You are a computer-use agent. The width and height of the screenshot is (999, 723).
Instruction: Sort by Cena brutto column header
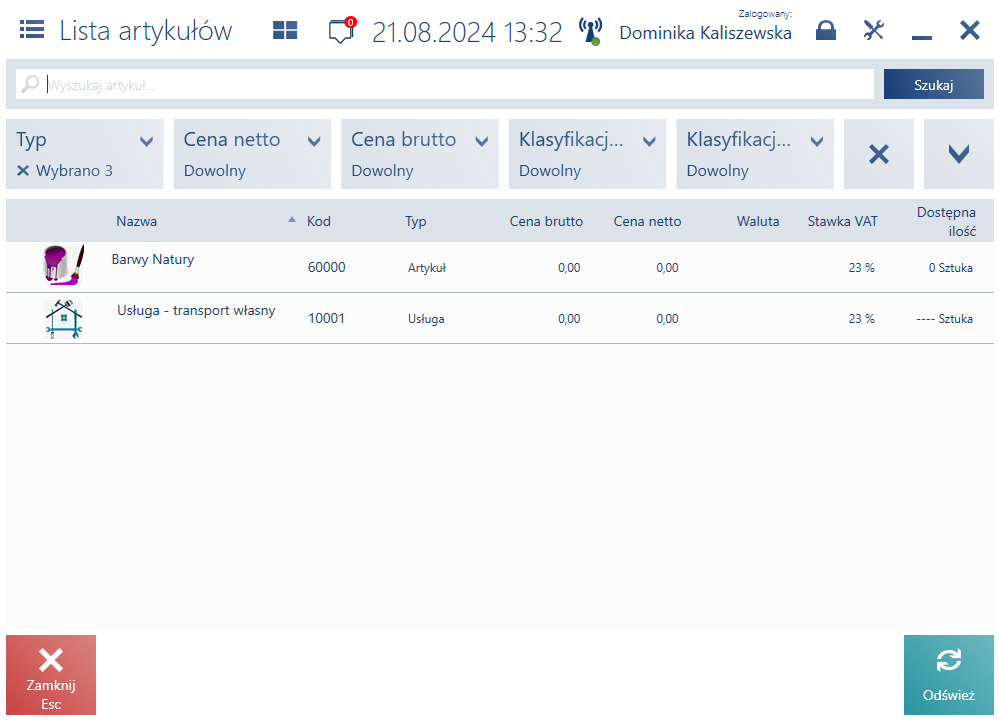546,221
